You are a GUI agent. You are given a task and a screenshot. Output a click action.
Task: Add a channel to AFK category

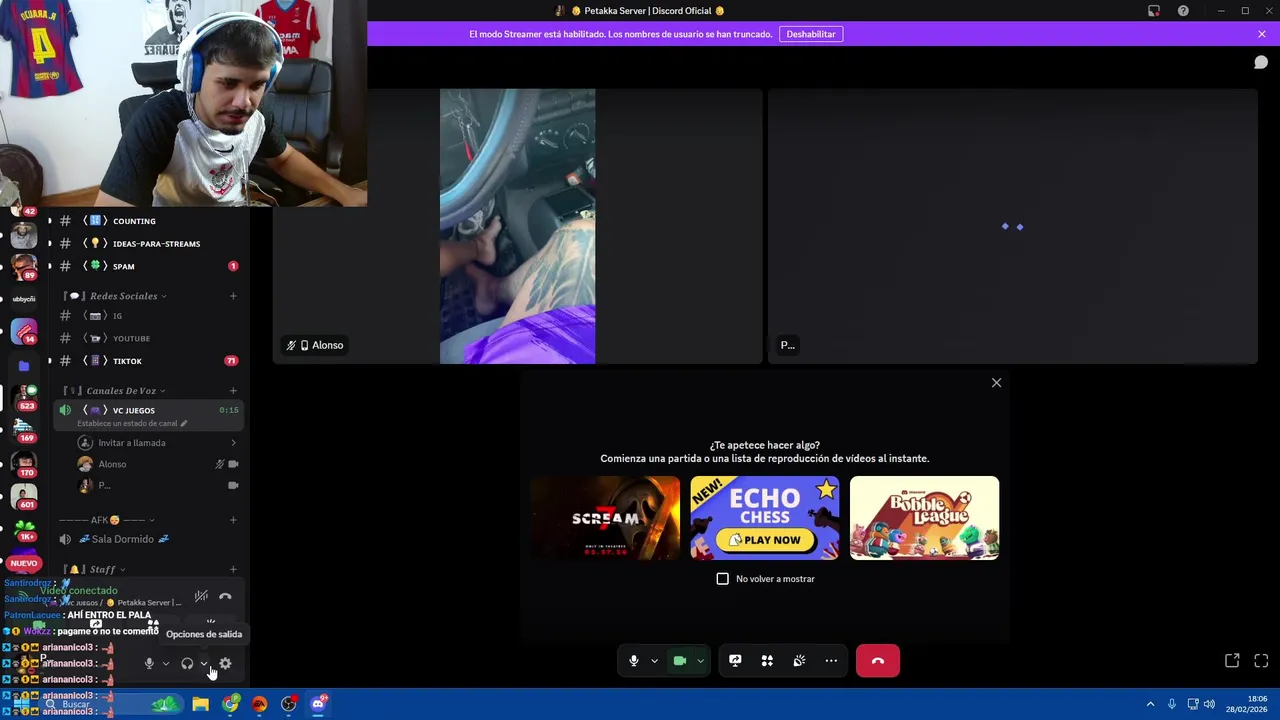tap(233, 520)
